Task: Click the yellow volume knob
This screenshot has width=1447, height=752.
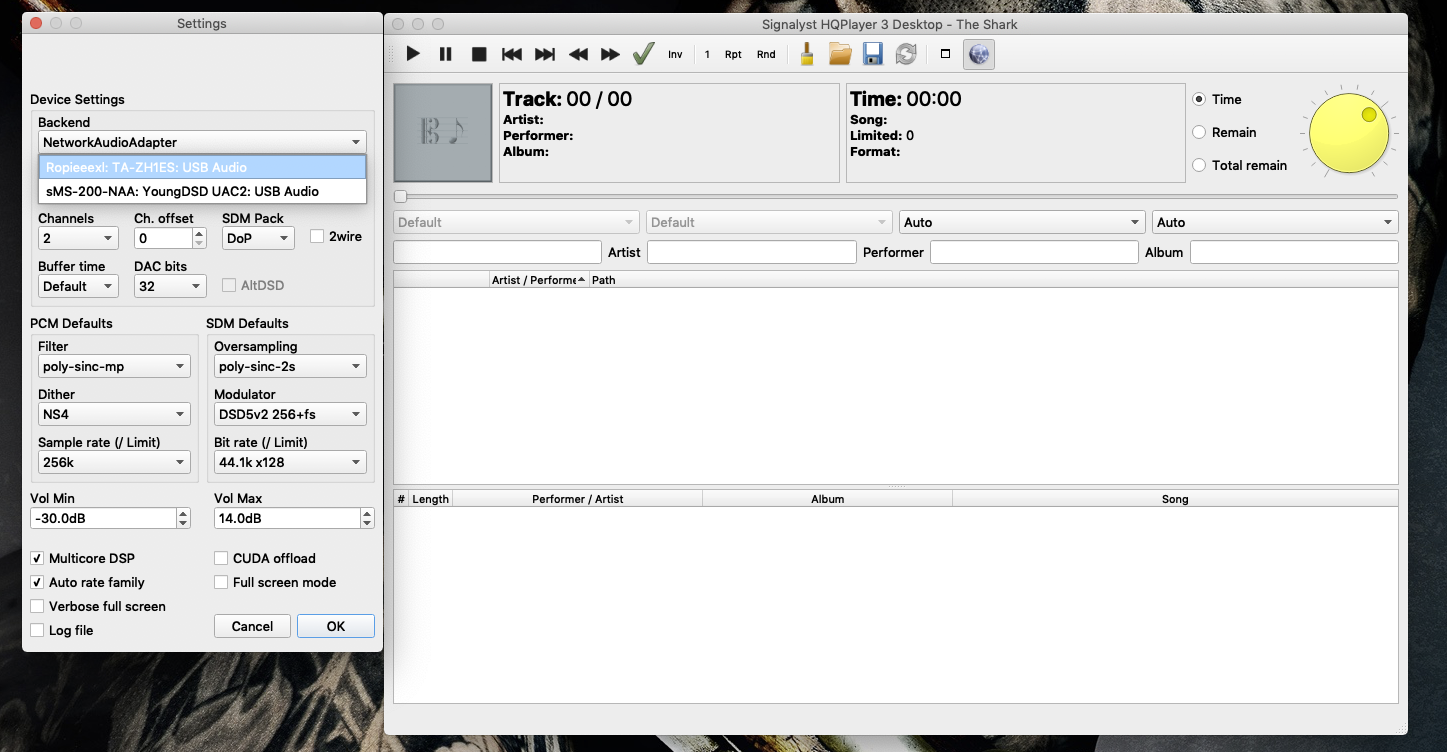Action: pyautogui.click(x=1349, y=133)
